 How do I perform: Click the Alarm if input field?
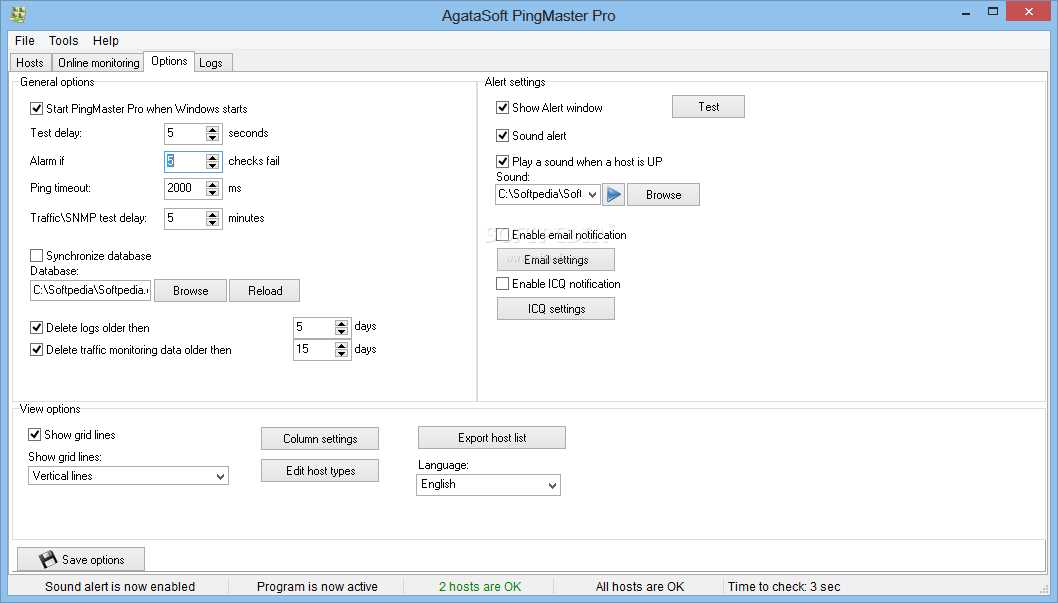[186, 161]
